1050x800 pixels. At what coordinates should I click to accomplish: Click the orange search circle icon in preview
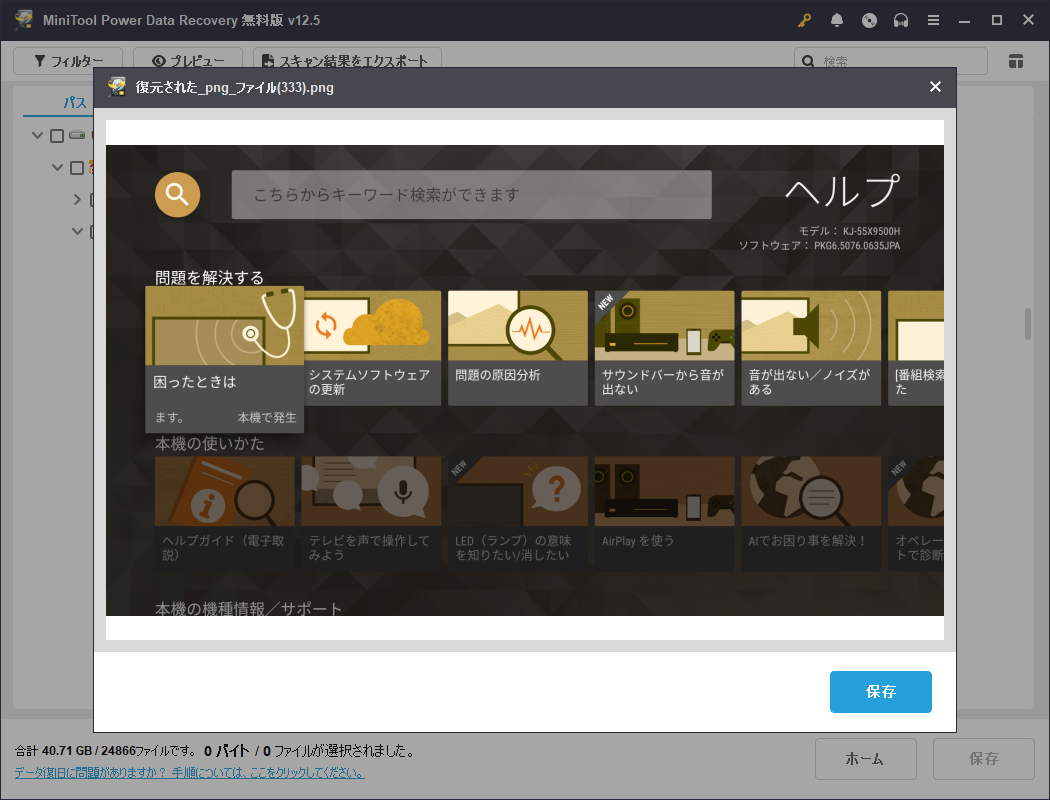177,195
